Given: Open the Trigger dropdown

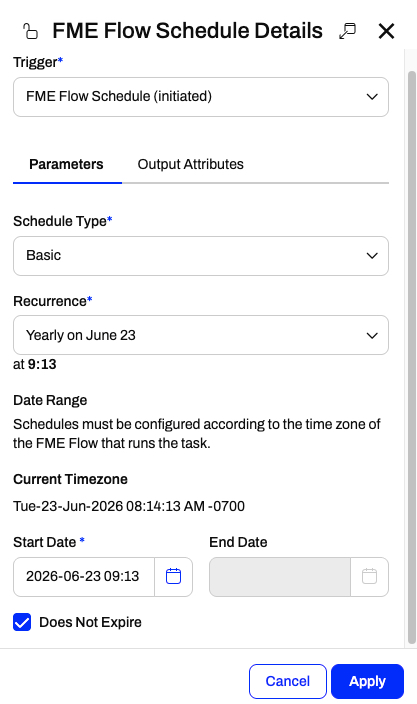Looking at the screenshot, I should 201,97.
